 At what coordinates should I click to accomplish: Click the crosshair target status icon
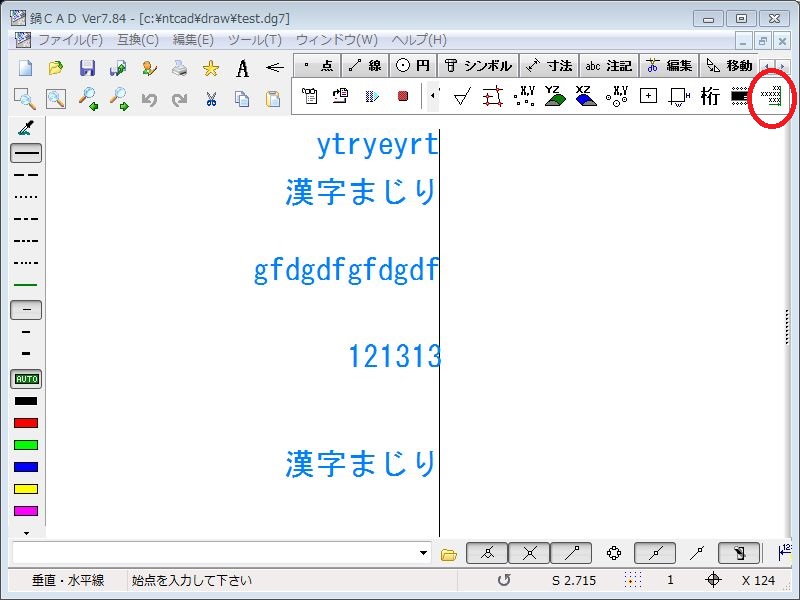713,580
